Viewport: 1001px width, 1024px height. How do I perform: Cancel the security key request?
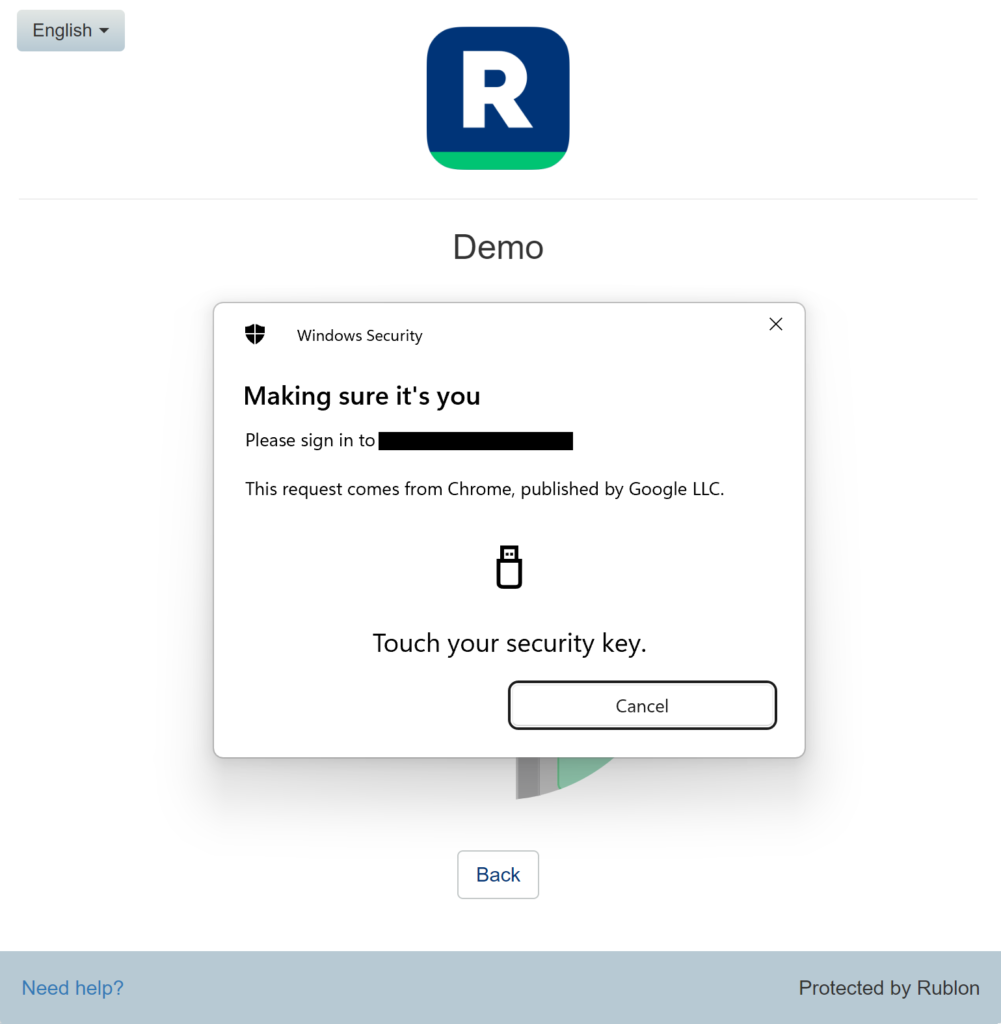point(641,705)
